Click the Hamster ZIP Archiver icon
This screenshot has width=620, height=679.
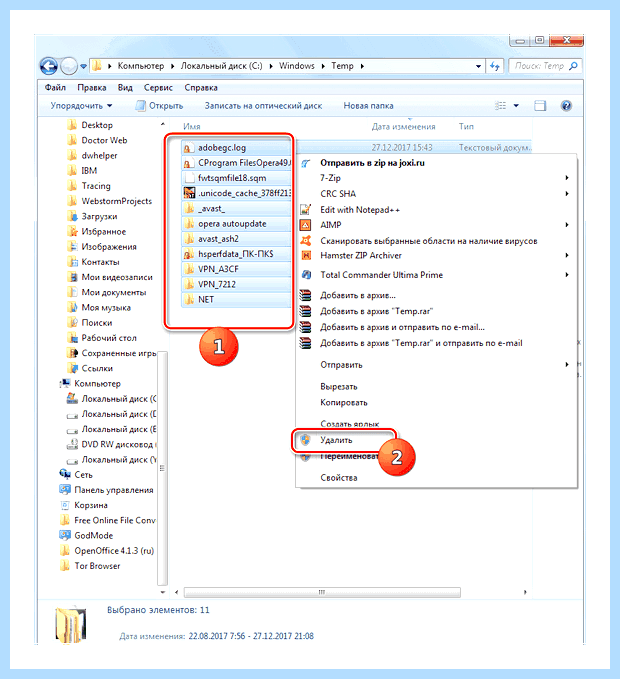tap(306, 255)
